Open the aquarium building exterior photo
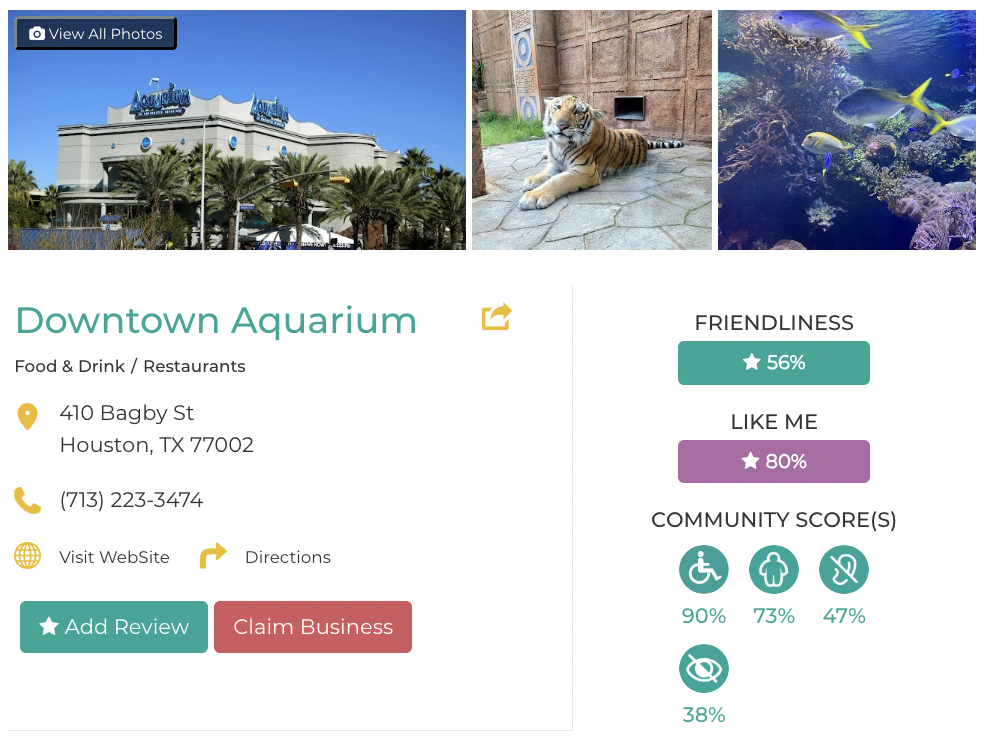988x752 pixels. pos(237,140)
